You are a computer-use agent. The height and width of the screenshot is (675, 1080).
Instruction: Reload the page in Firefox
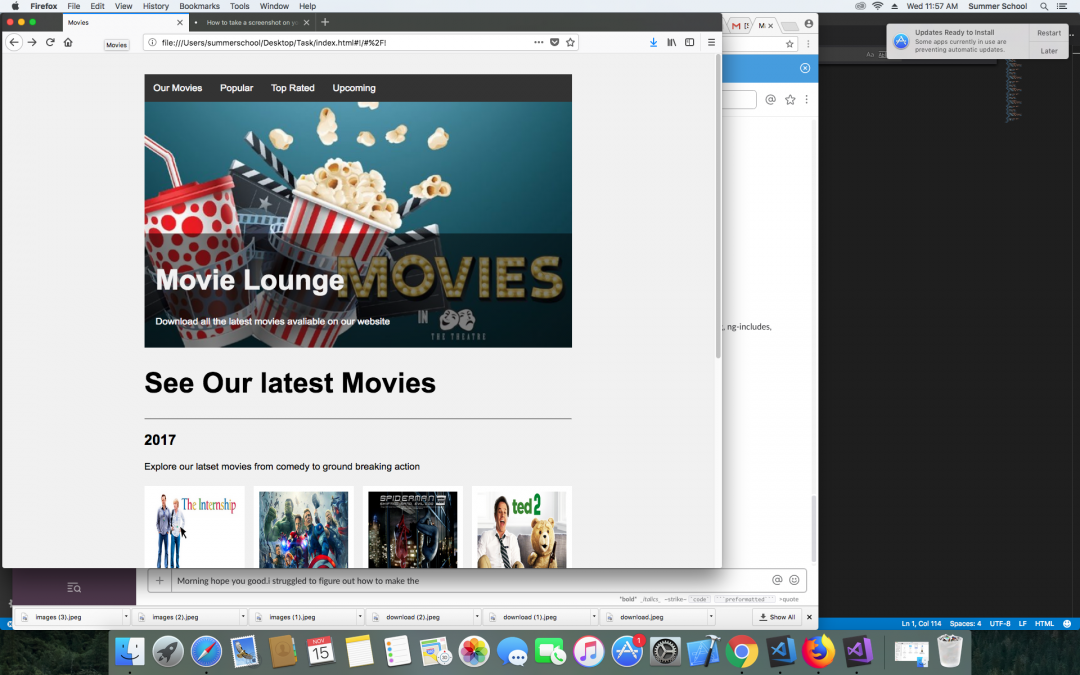[50, 42]
